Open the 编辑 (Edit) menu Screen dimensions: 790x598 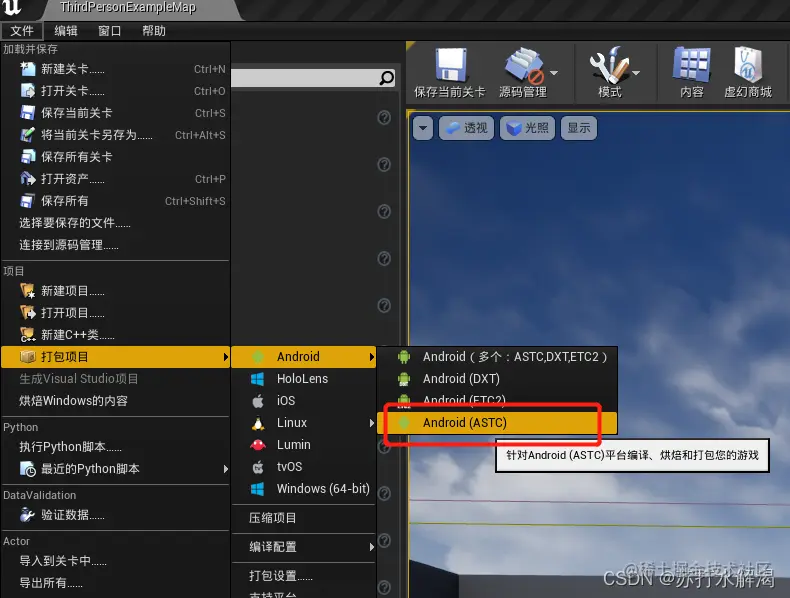click(65, 31)
